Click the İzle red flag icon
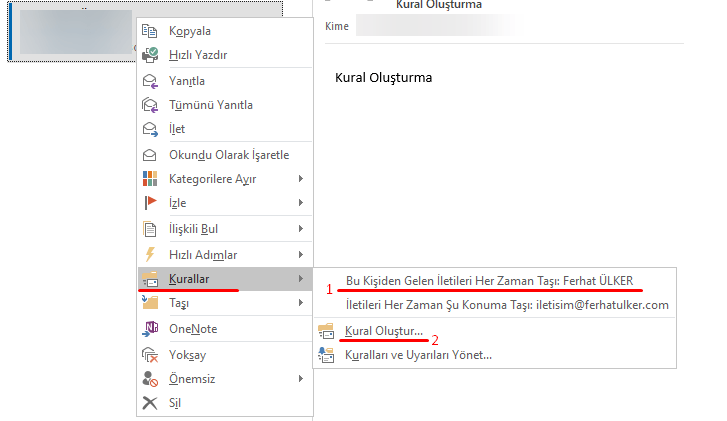 [151, 203]
